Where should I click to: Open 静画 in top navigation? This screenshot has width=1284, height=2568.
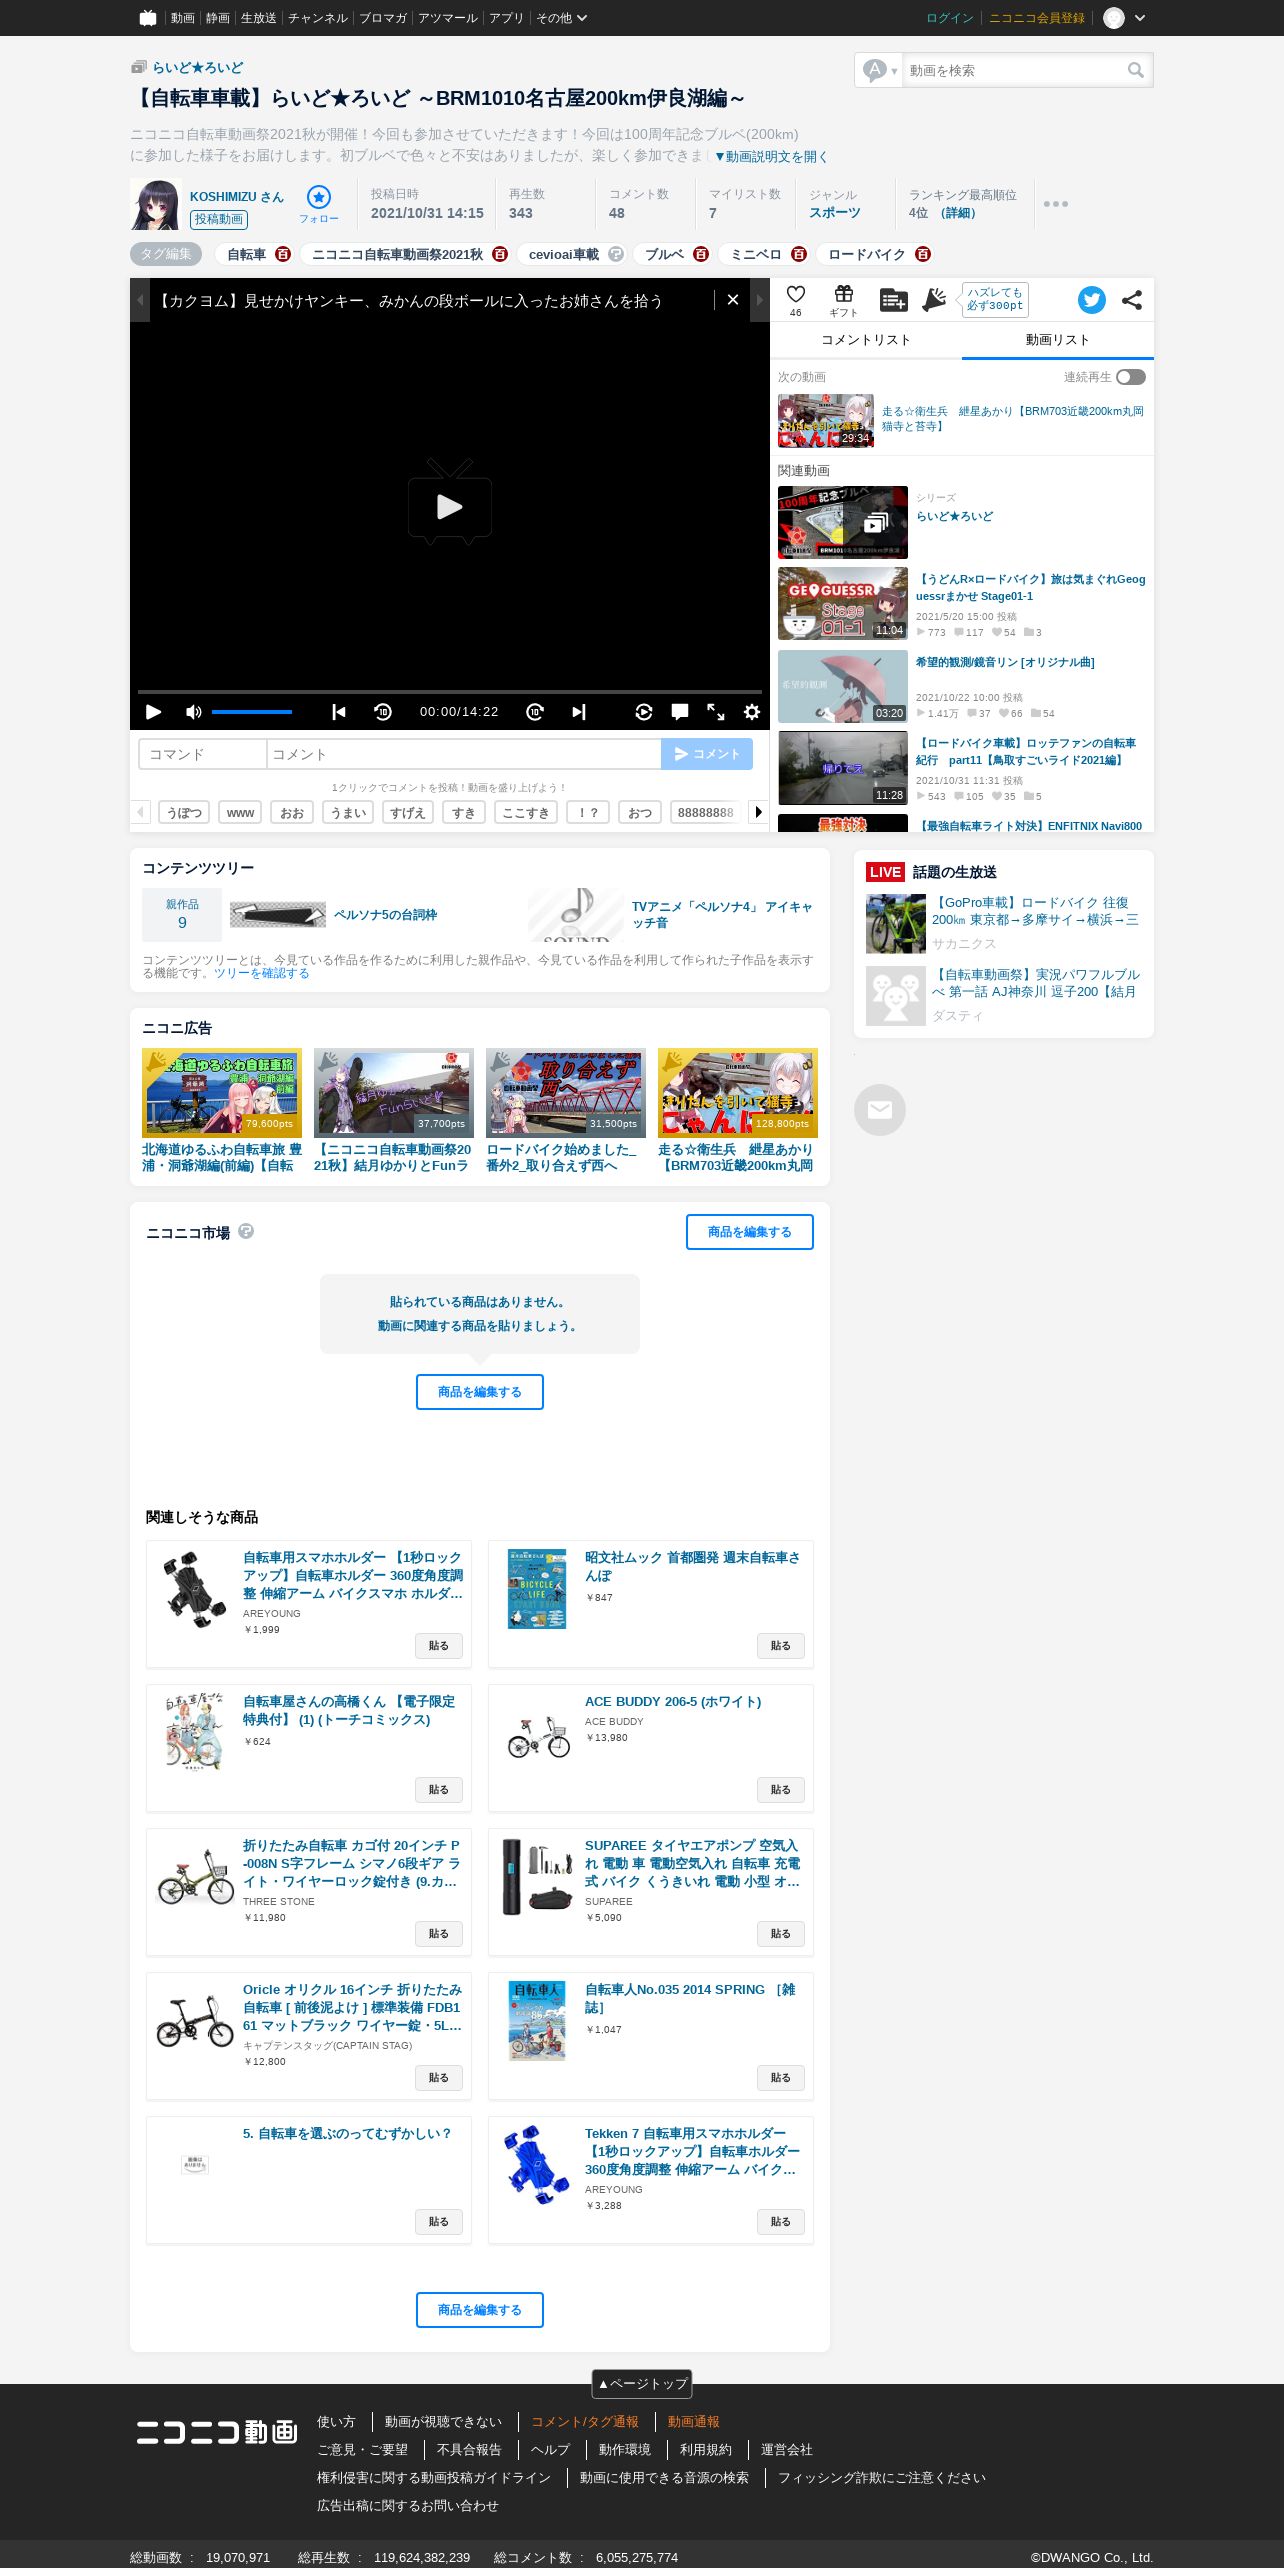(217, 18)
